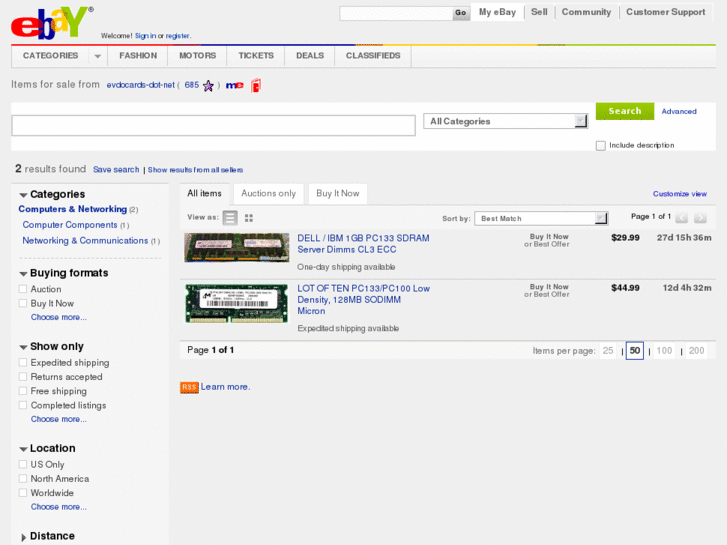The image size is (727, 545).
Task: Check the Include description checkbox
Action: point(600,146)
